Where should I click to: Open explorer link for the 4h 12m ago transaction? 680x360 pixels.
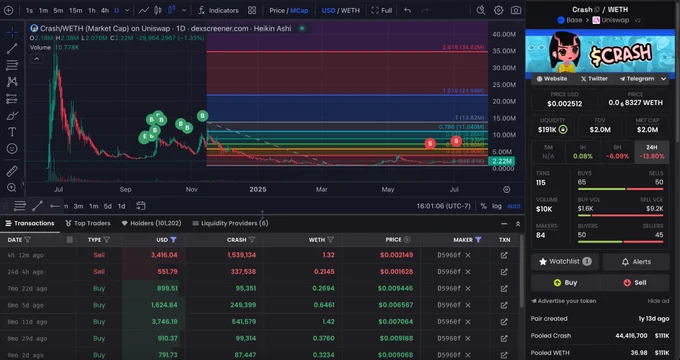point(504,255)
